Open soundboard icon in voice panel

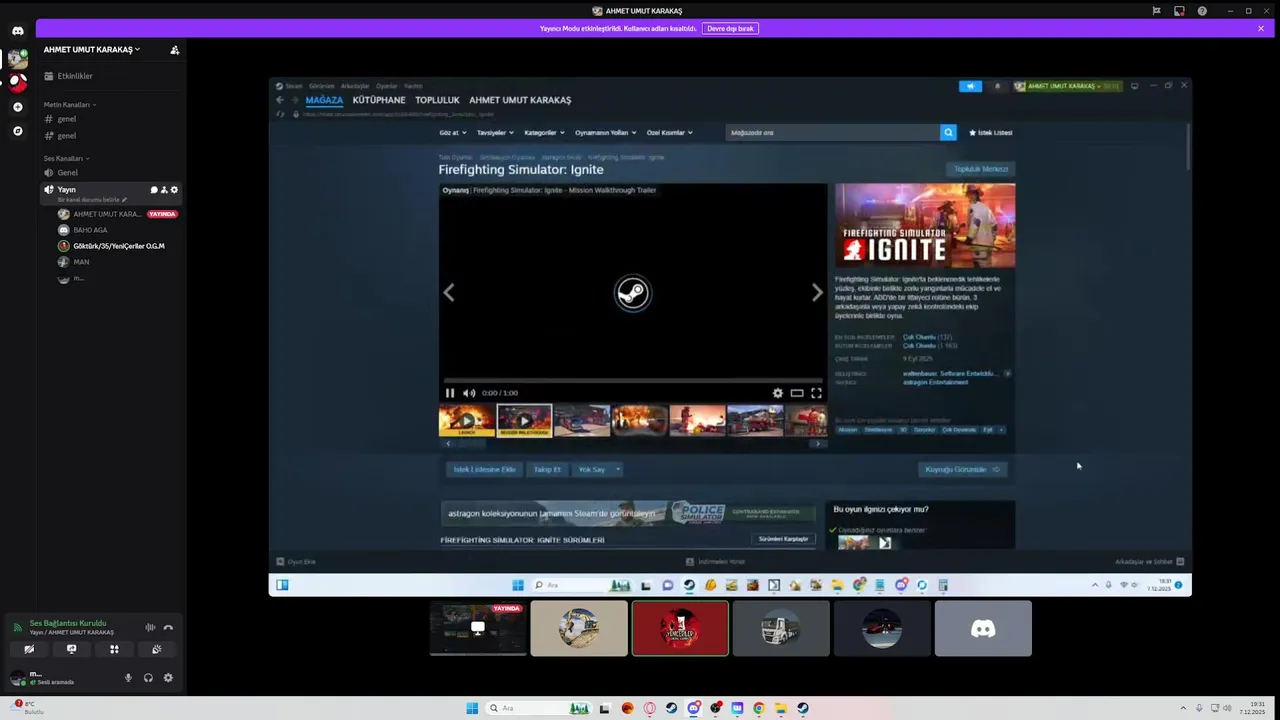pyautogui.click(x=157, y=649)
